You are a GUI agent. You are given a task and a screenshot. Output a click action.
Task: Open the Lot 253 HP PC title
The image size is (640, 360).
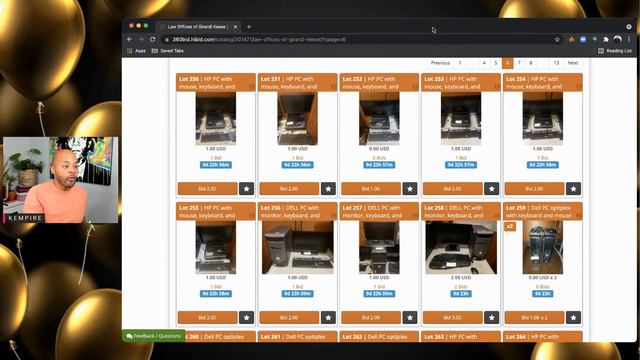click(453, 83)
